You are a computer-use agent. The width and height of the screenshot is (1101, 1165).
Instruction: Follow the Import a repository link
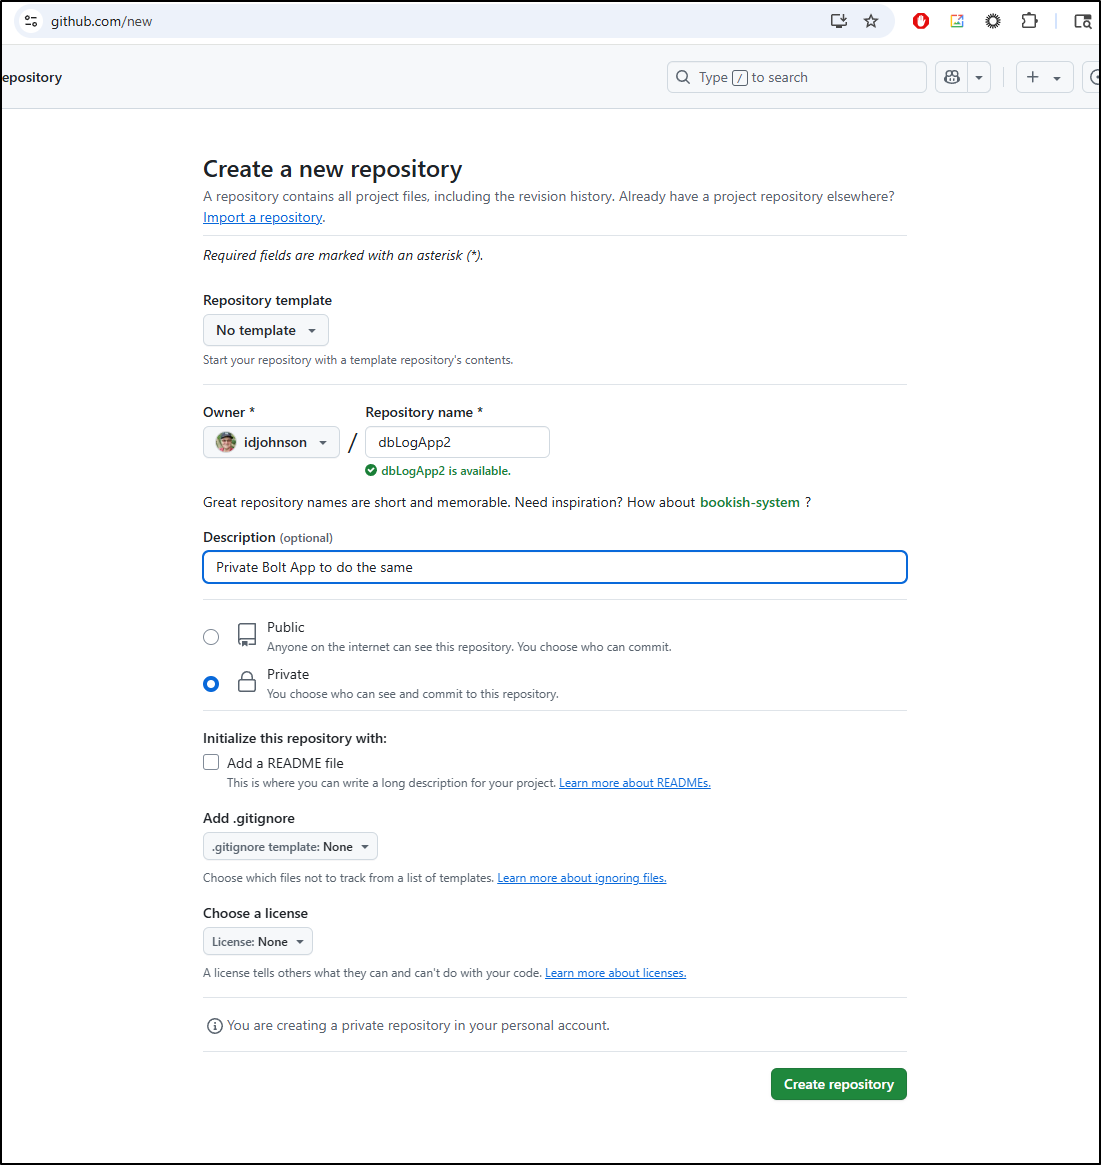tap(262, 217)
